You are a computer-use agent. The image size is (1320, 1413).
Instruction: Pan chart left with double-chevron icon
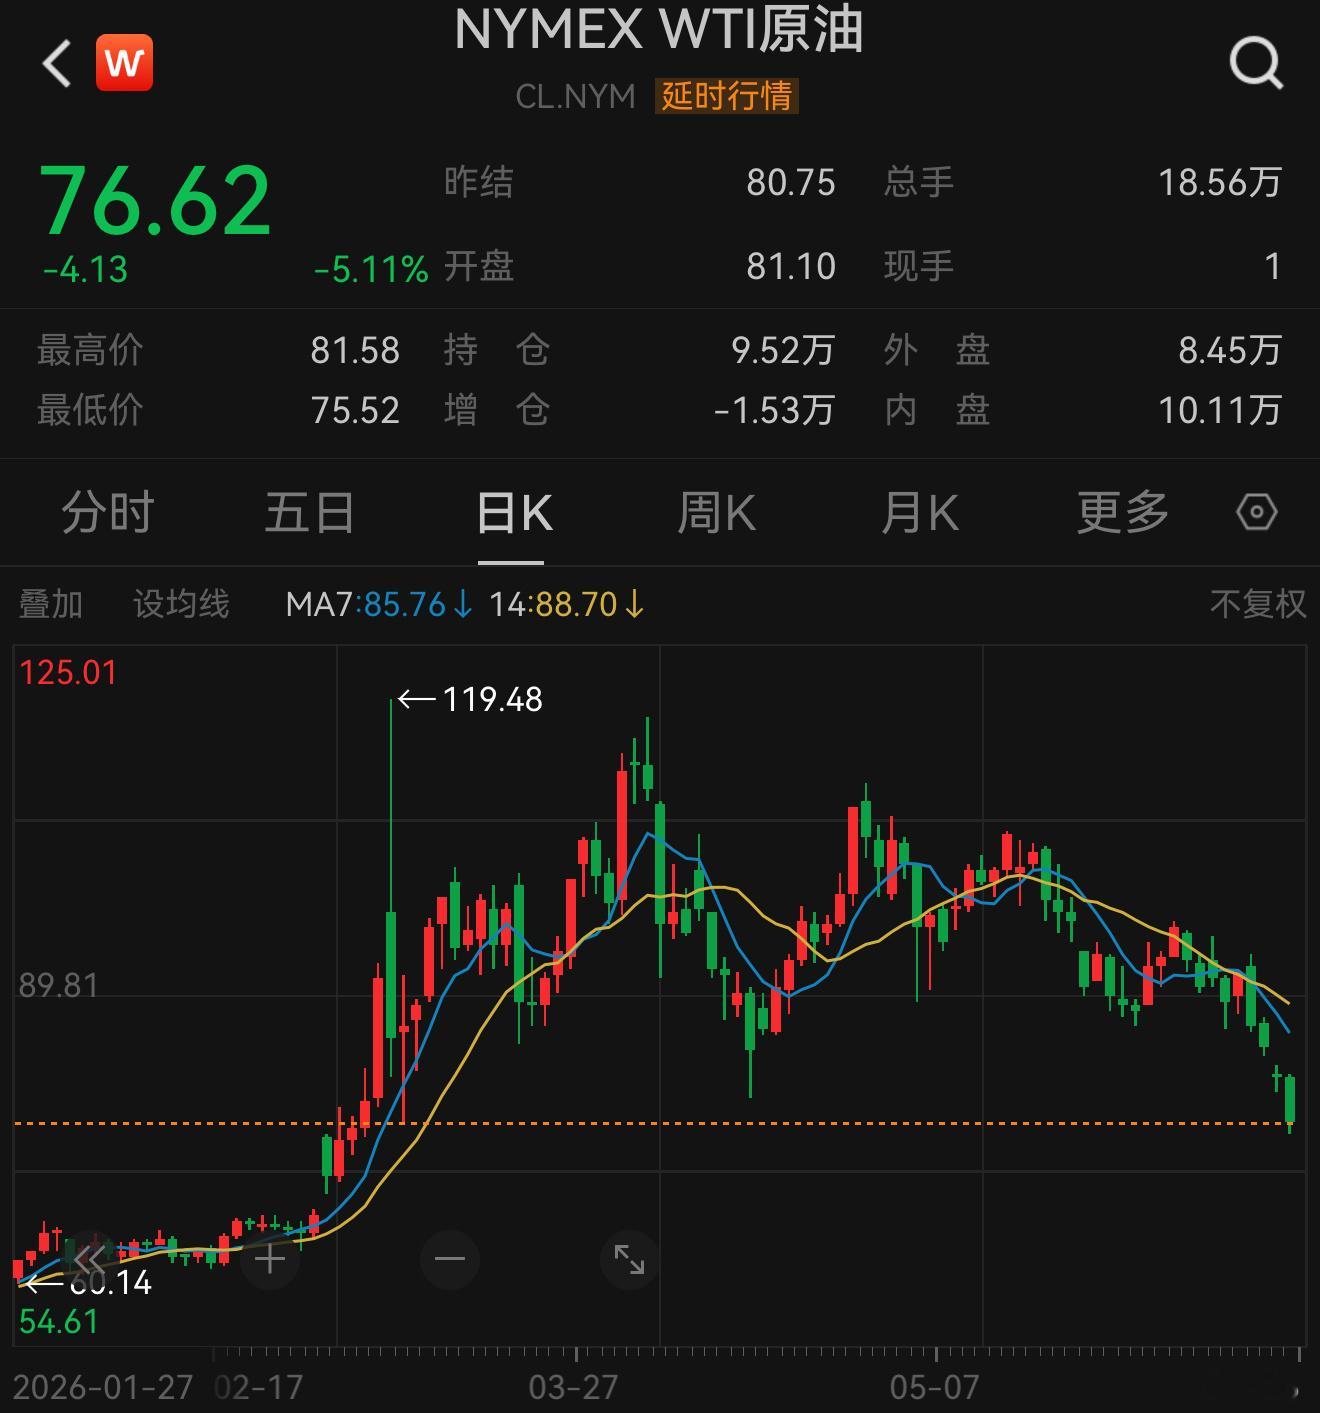pyautogui.click(x=88, y=1259)
